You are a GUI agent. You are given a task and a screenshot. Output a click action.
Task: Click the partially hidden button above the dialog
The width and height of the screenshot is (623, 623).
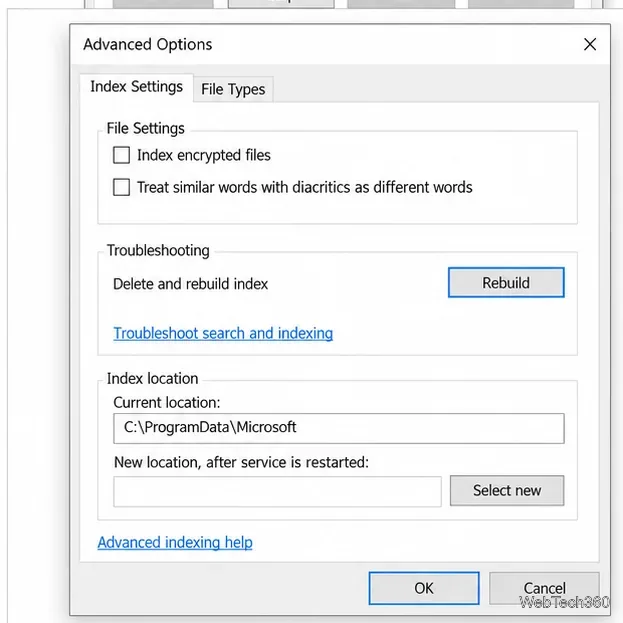tap(281, 3)
